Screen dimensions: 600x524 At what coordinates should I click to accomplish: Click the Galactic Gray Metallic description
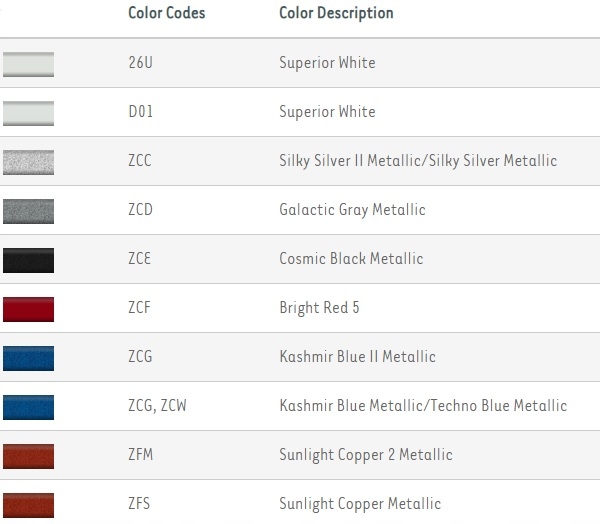click(x=352, y=210)
